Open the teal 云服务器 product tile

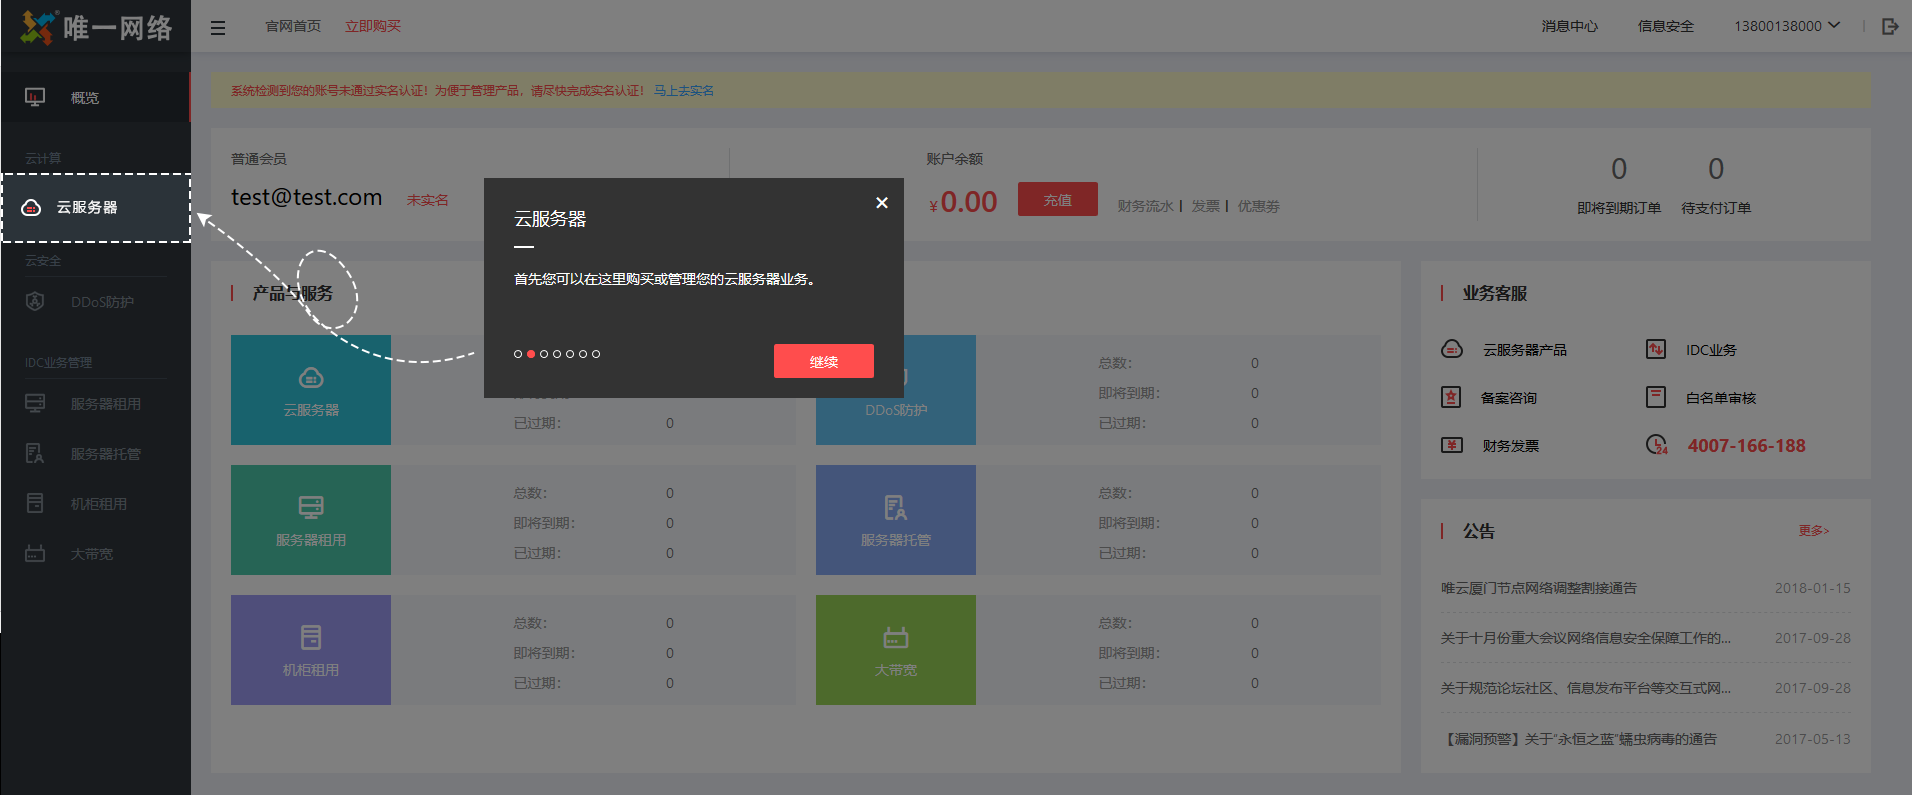(x=311, y=390)
